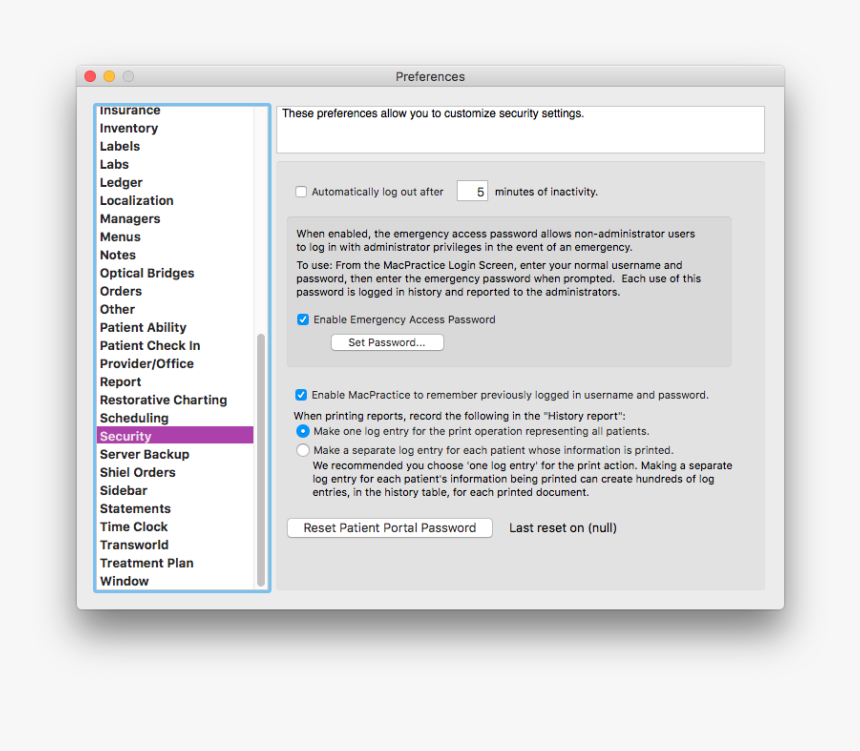The height and width of the screenshot is (751, 860).
Task: Select one log entry for all patients
Action: tap(302, 431)
